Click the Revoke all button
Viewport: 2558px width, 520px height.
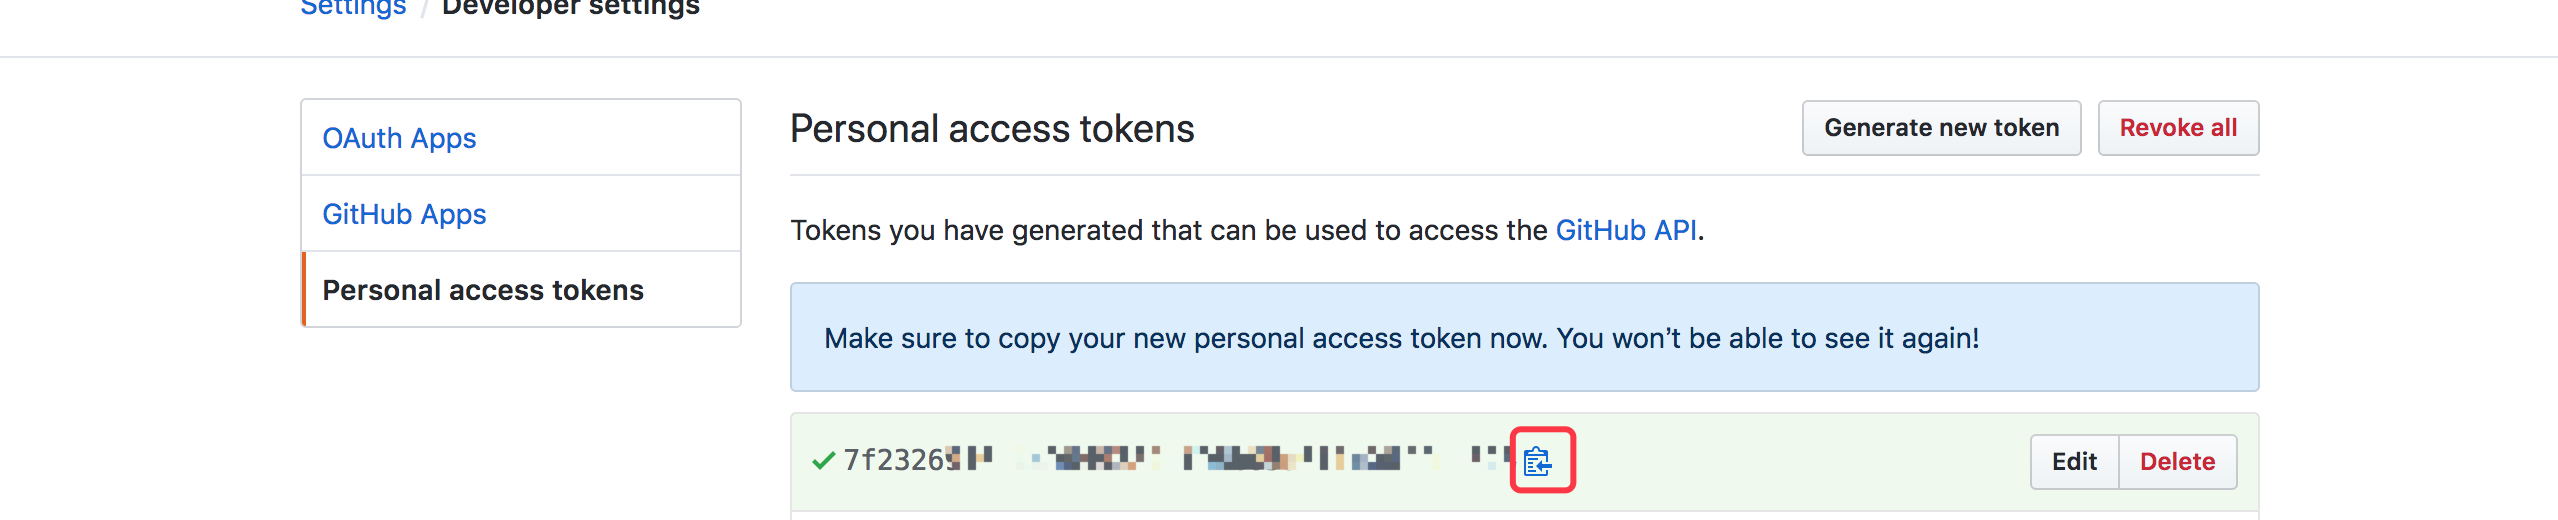click(x=2177, y=128)
